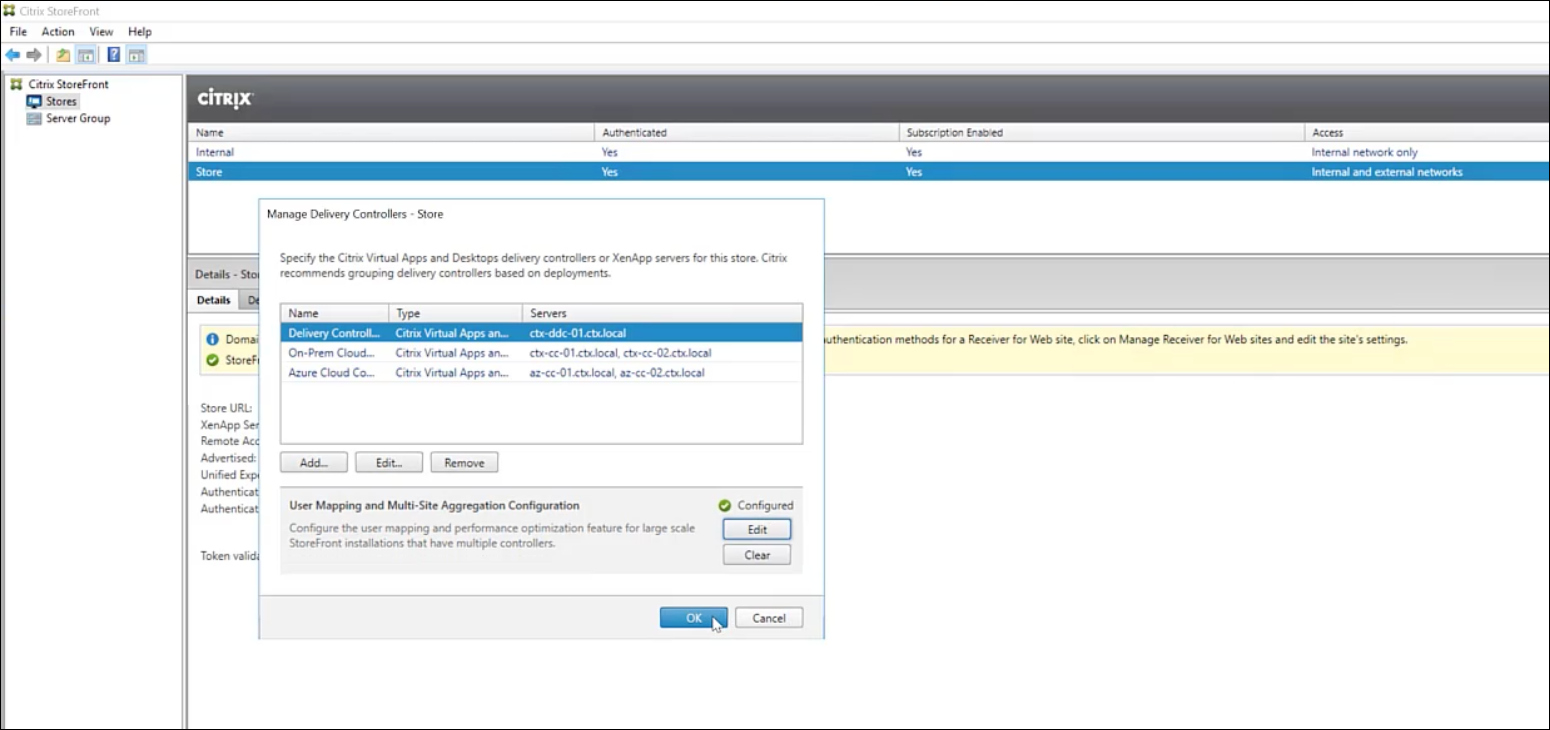
Task: Select the Internal store row
Action: click(868, 152)
